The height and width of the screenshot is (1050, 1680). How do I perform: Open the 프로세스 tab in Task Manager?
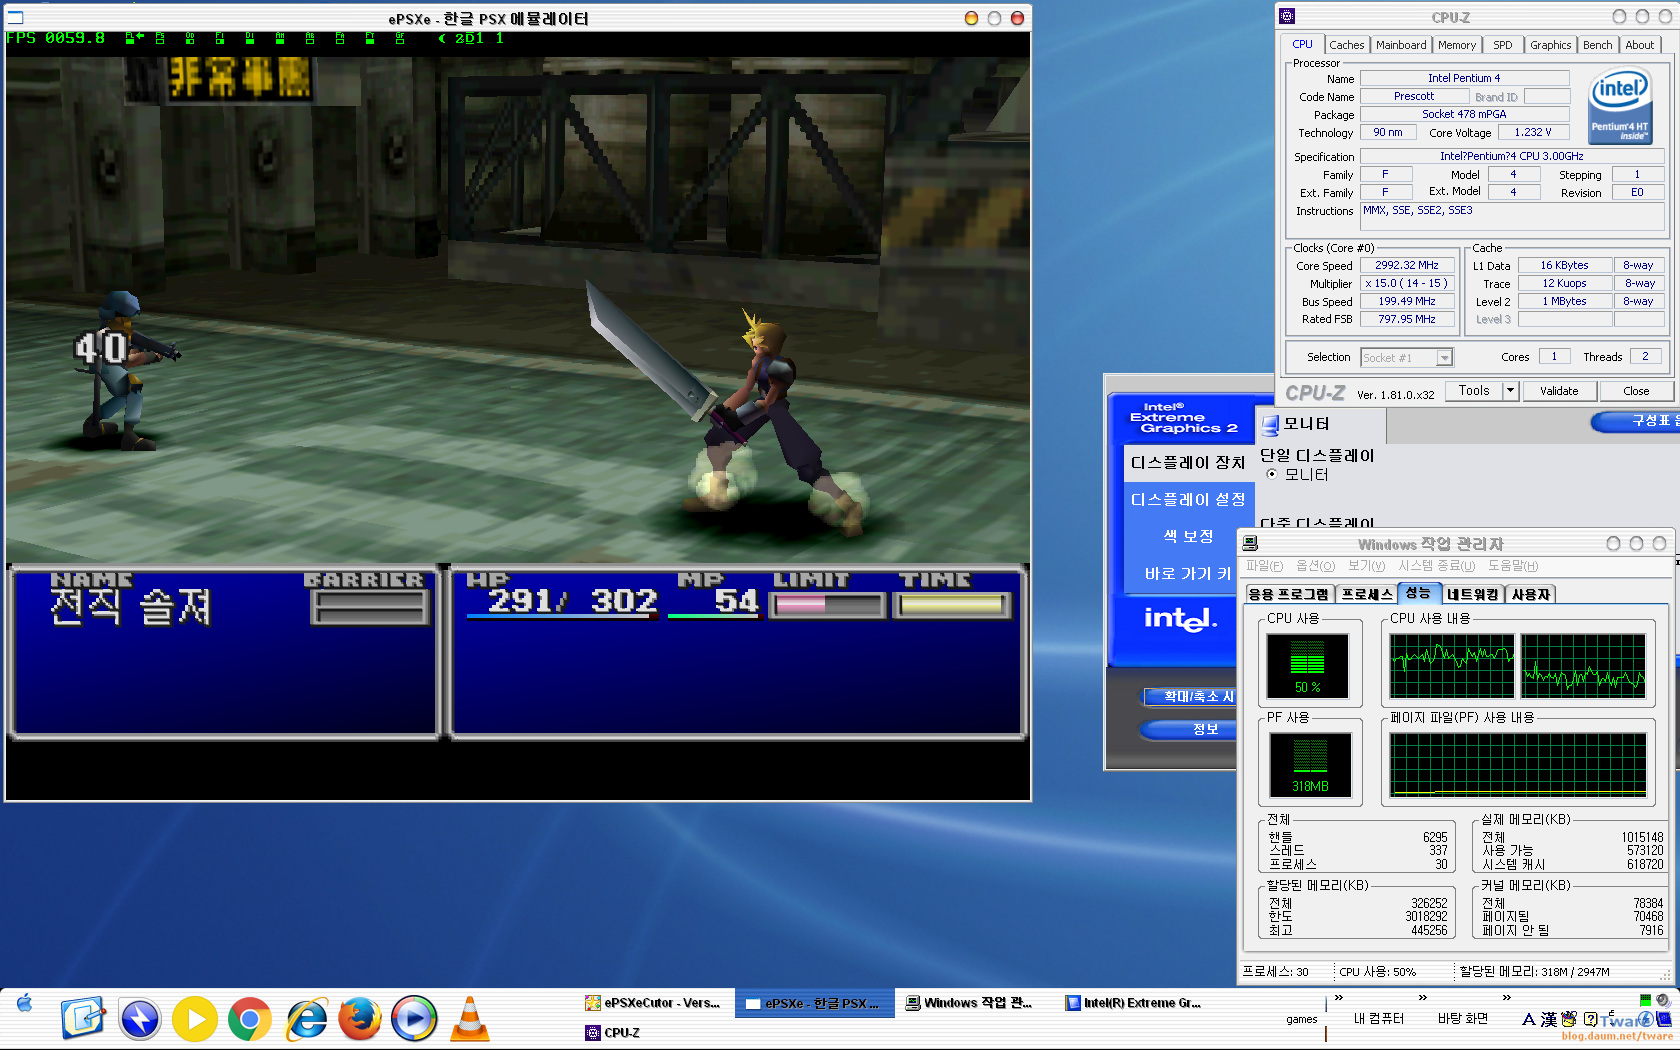(1367, 594)
